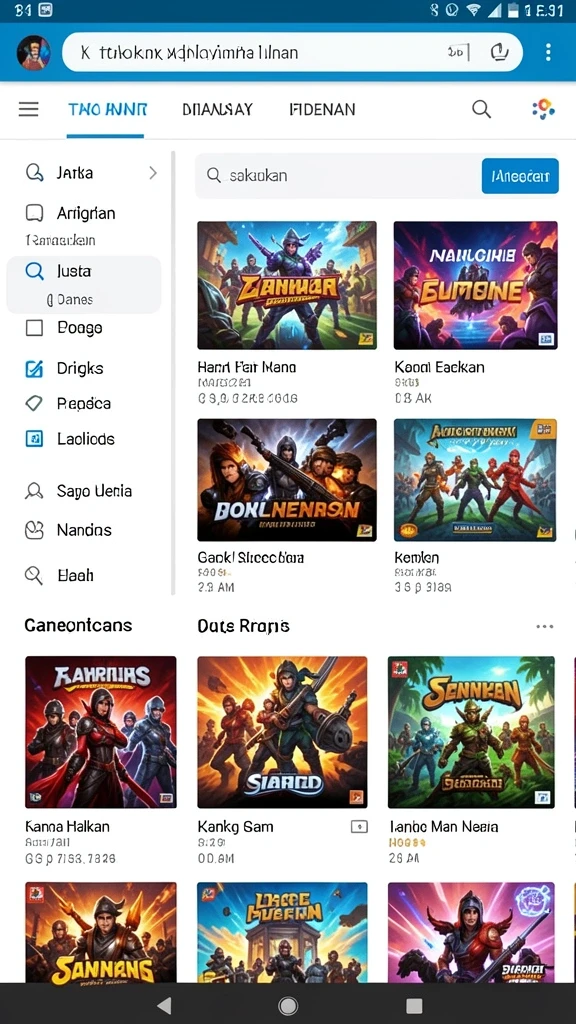Viewport: 576px width, 1024px height.
Task: Tap the profile avatar in the top bar
Action: pyautogui.click(x=33, y=52)
